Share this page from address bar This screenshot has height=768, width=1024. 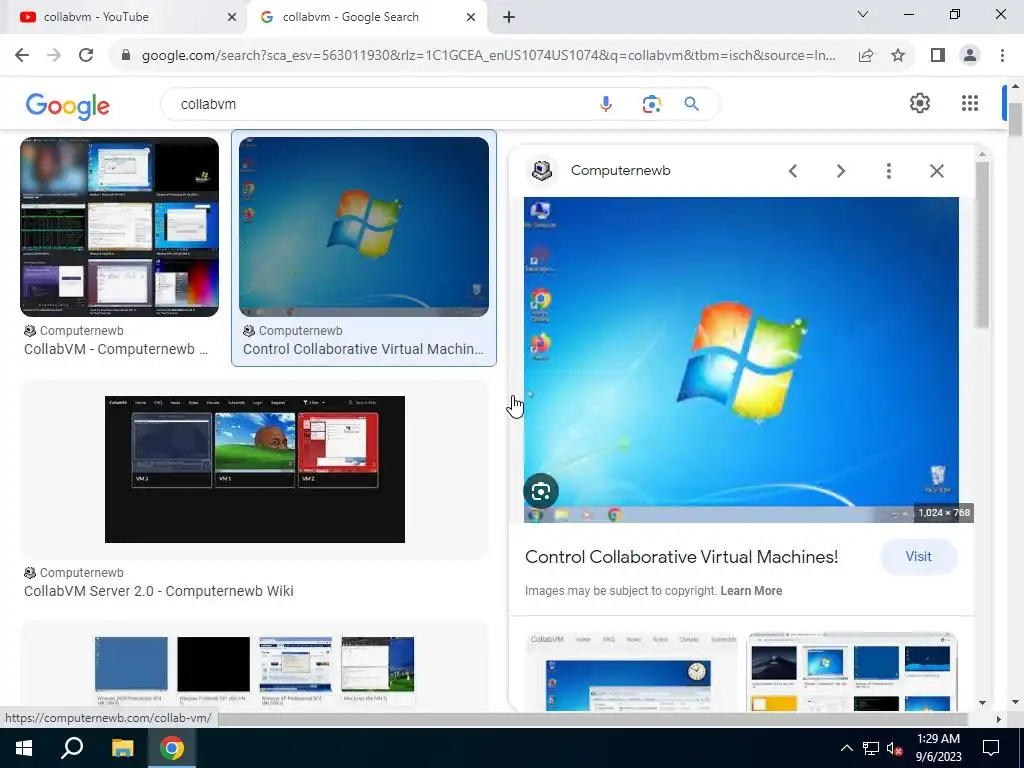(x=866, y=56)
